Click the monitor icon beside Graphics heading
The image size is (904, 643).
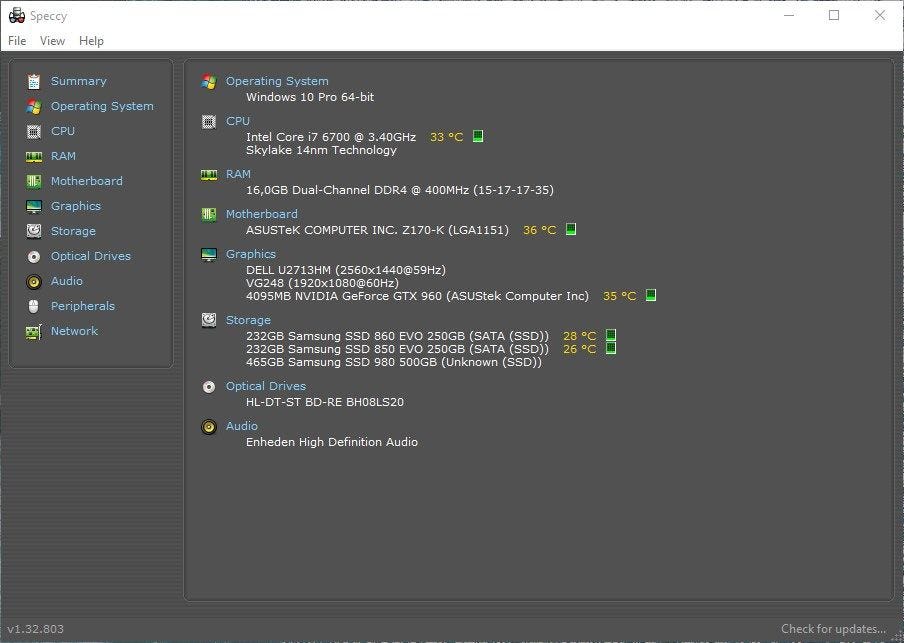click(209, 254)
